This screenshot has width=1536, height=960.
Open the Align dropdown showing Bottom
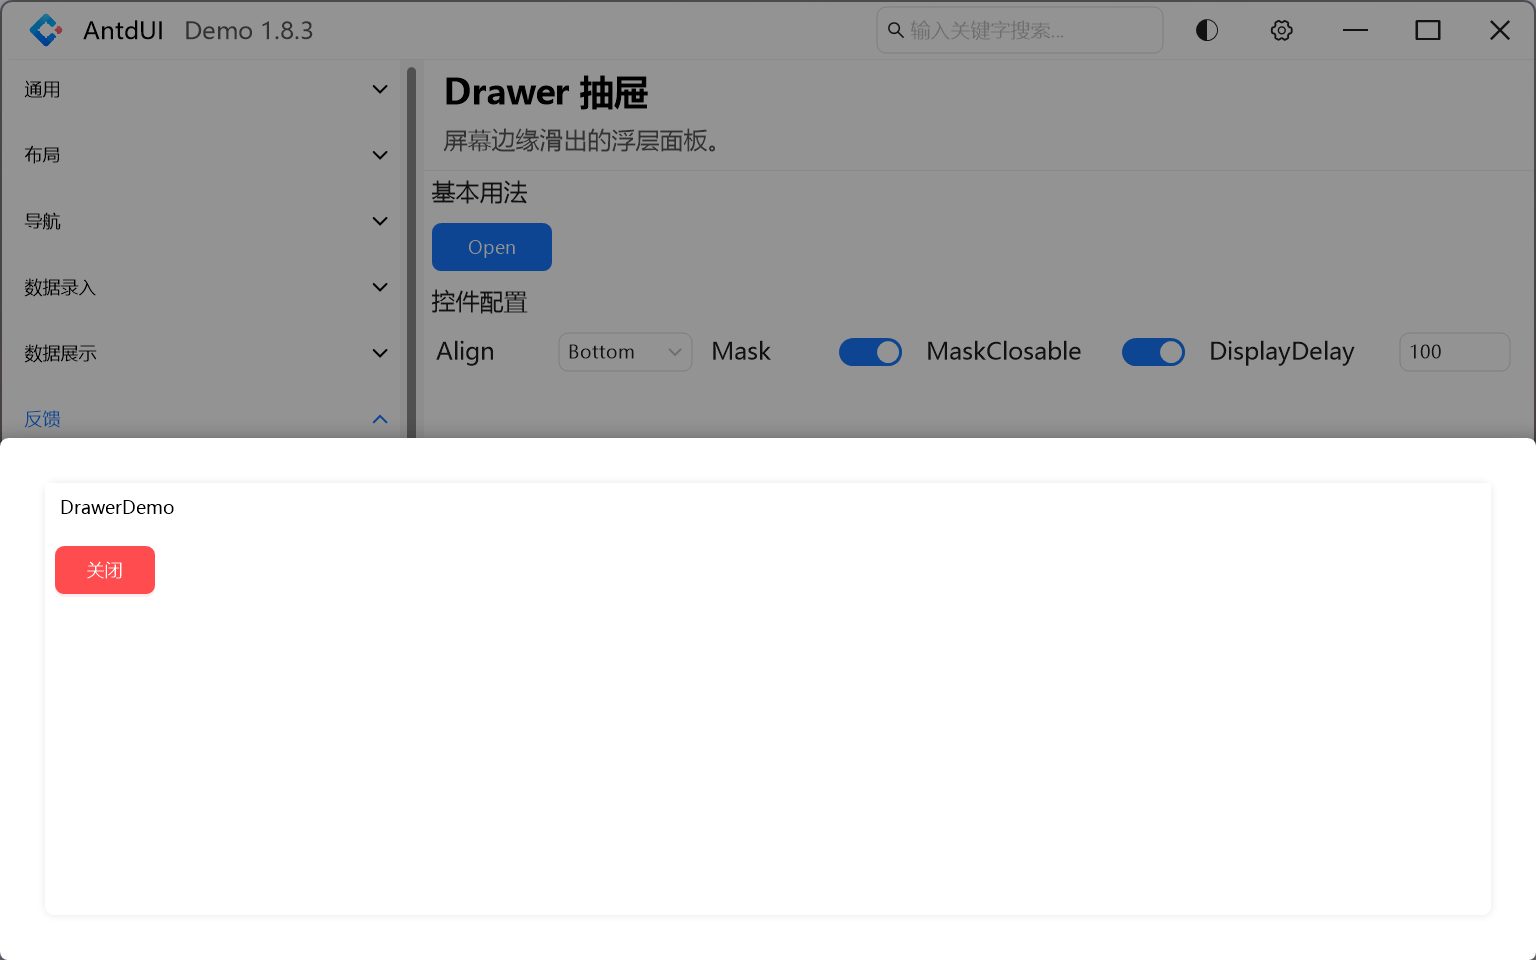[624, 352]
